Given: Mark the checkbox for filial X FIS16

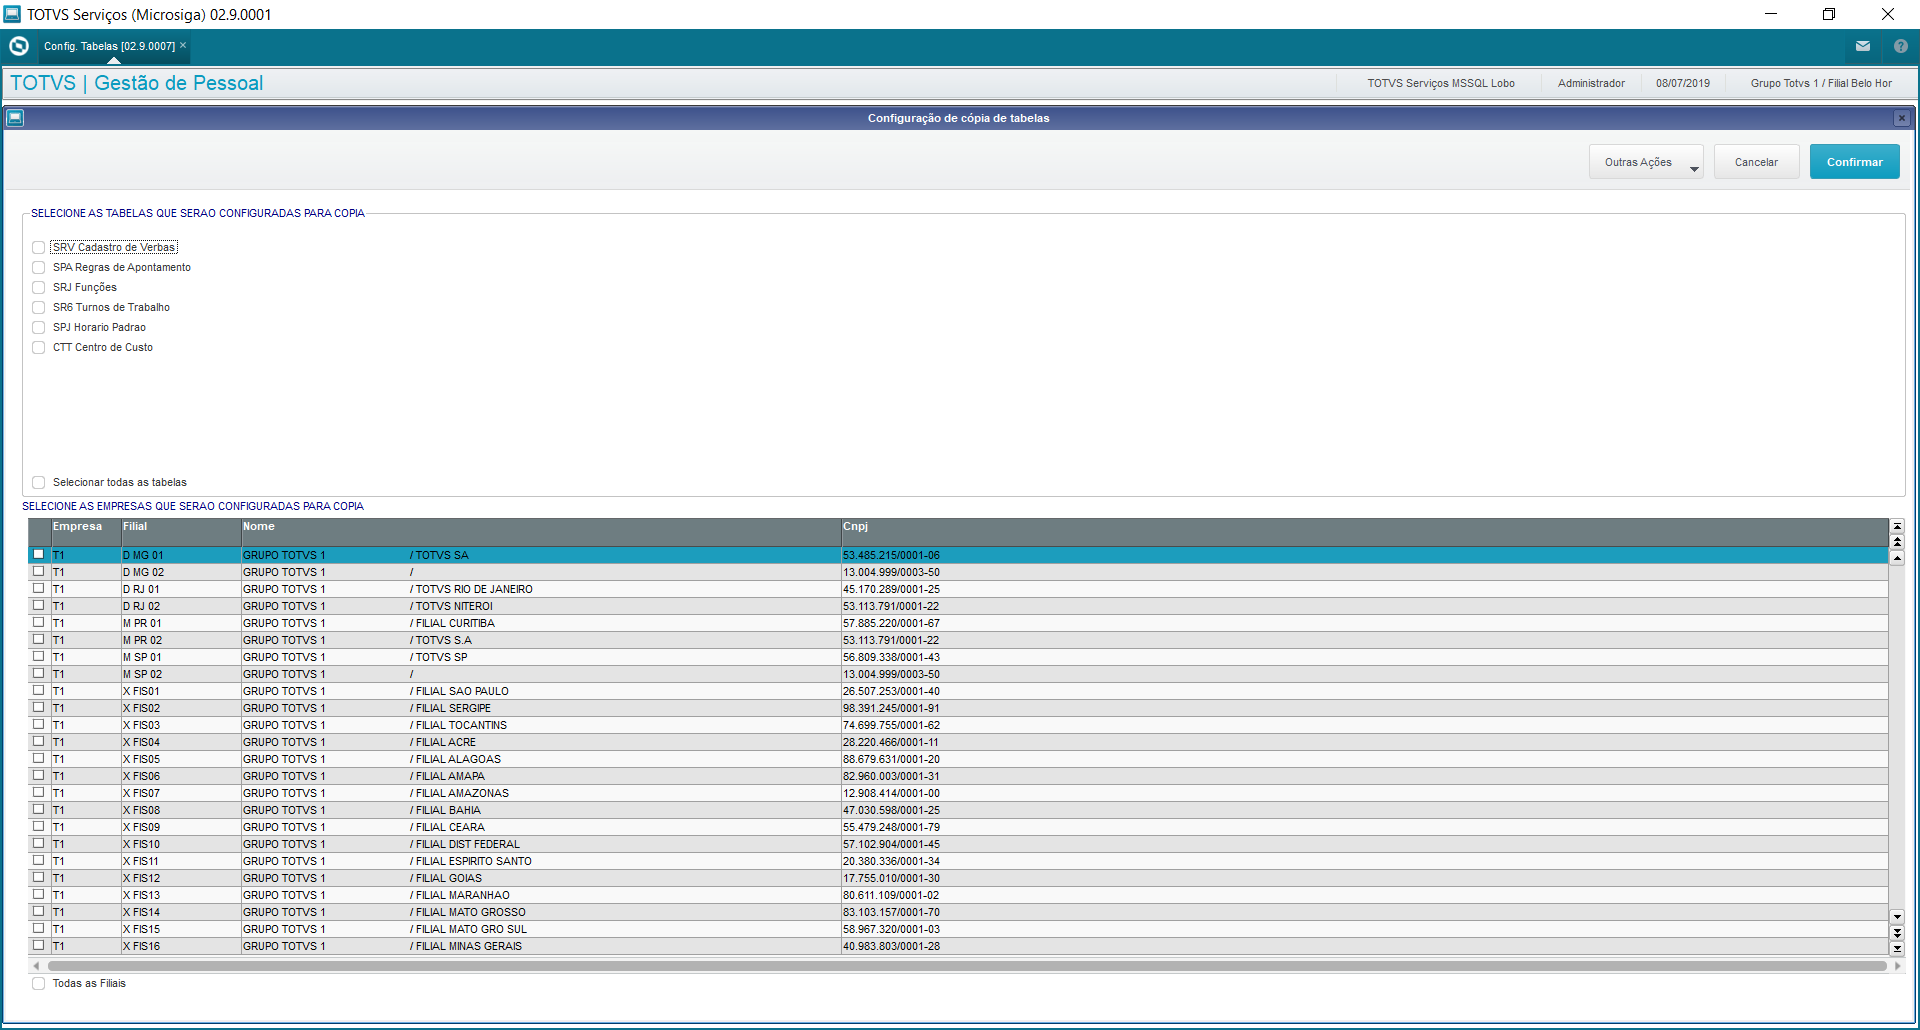Looking at the screenshot, I should (x=39, y=945).
